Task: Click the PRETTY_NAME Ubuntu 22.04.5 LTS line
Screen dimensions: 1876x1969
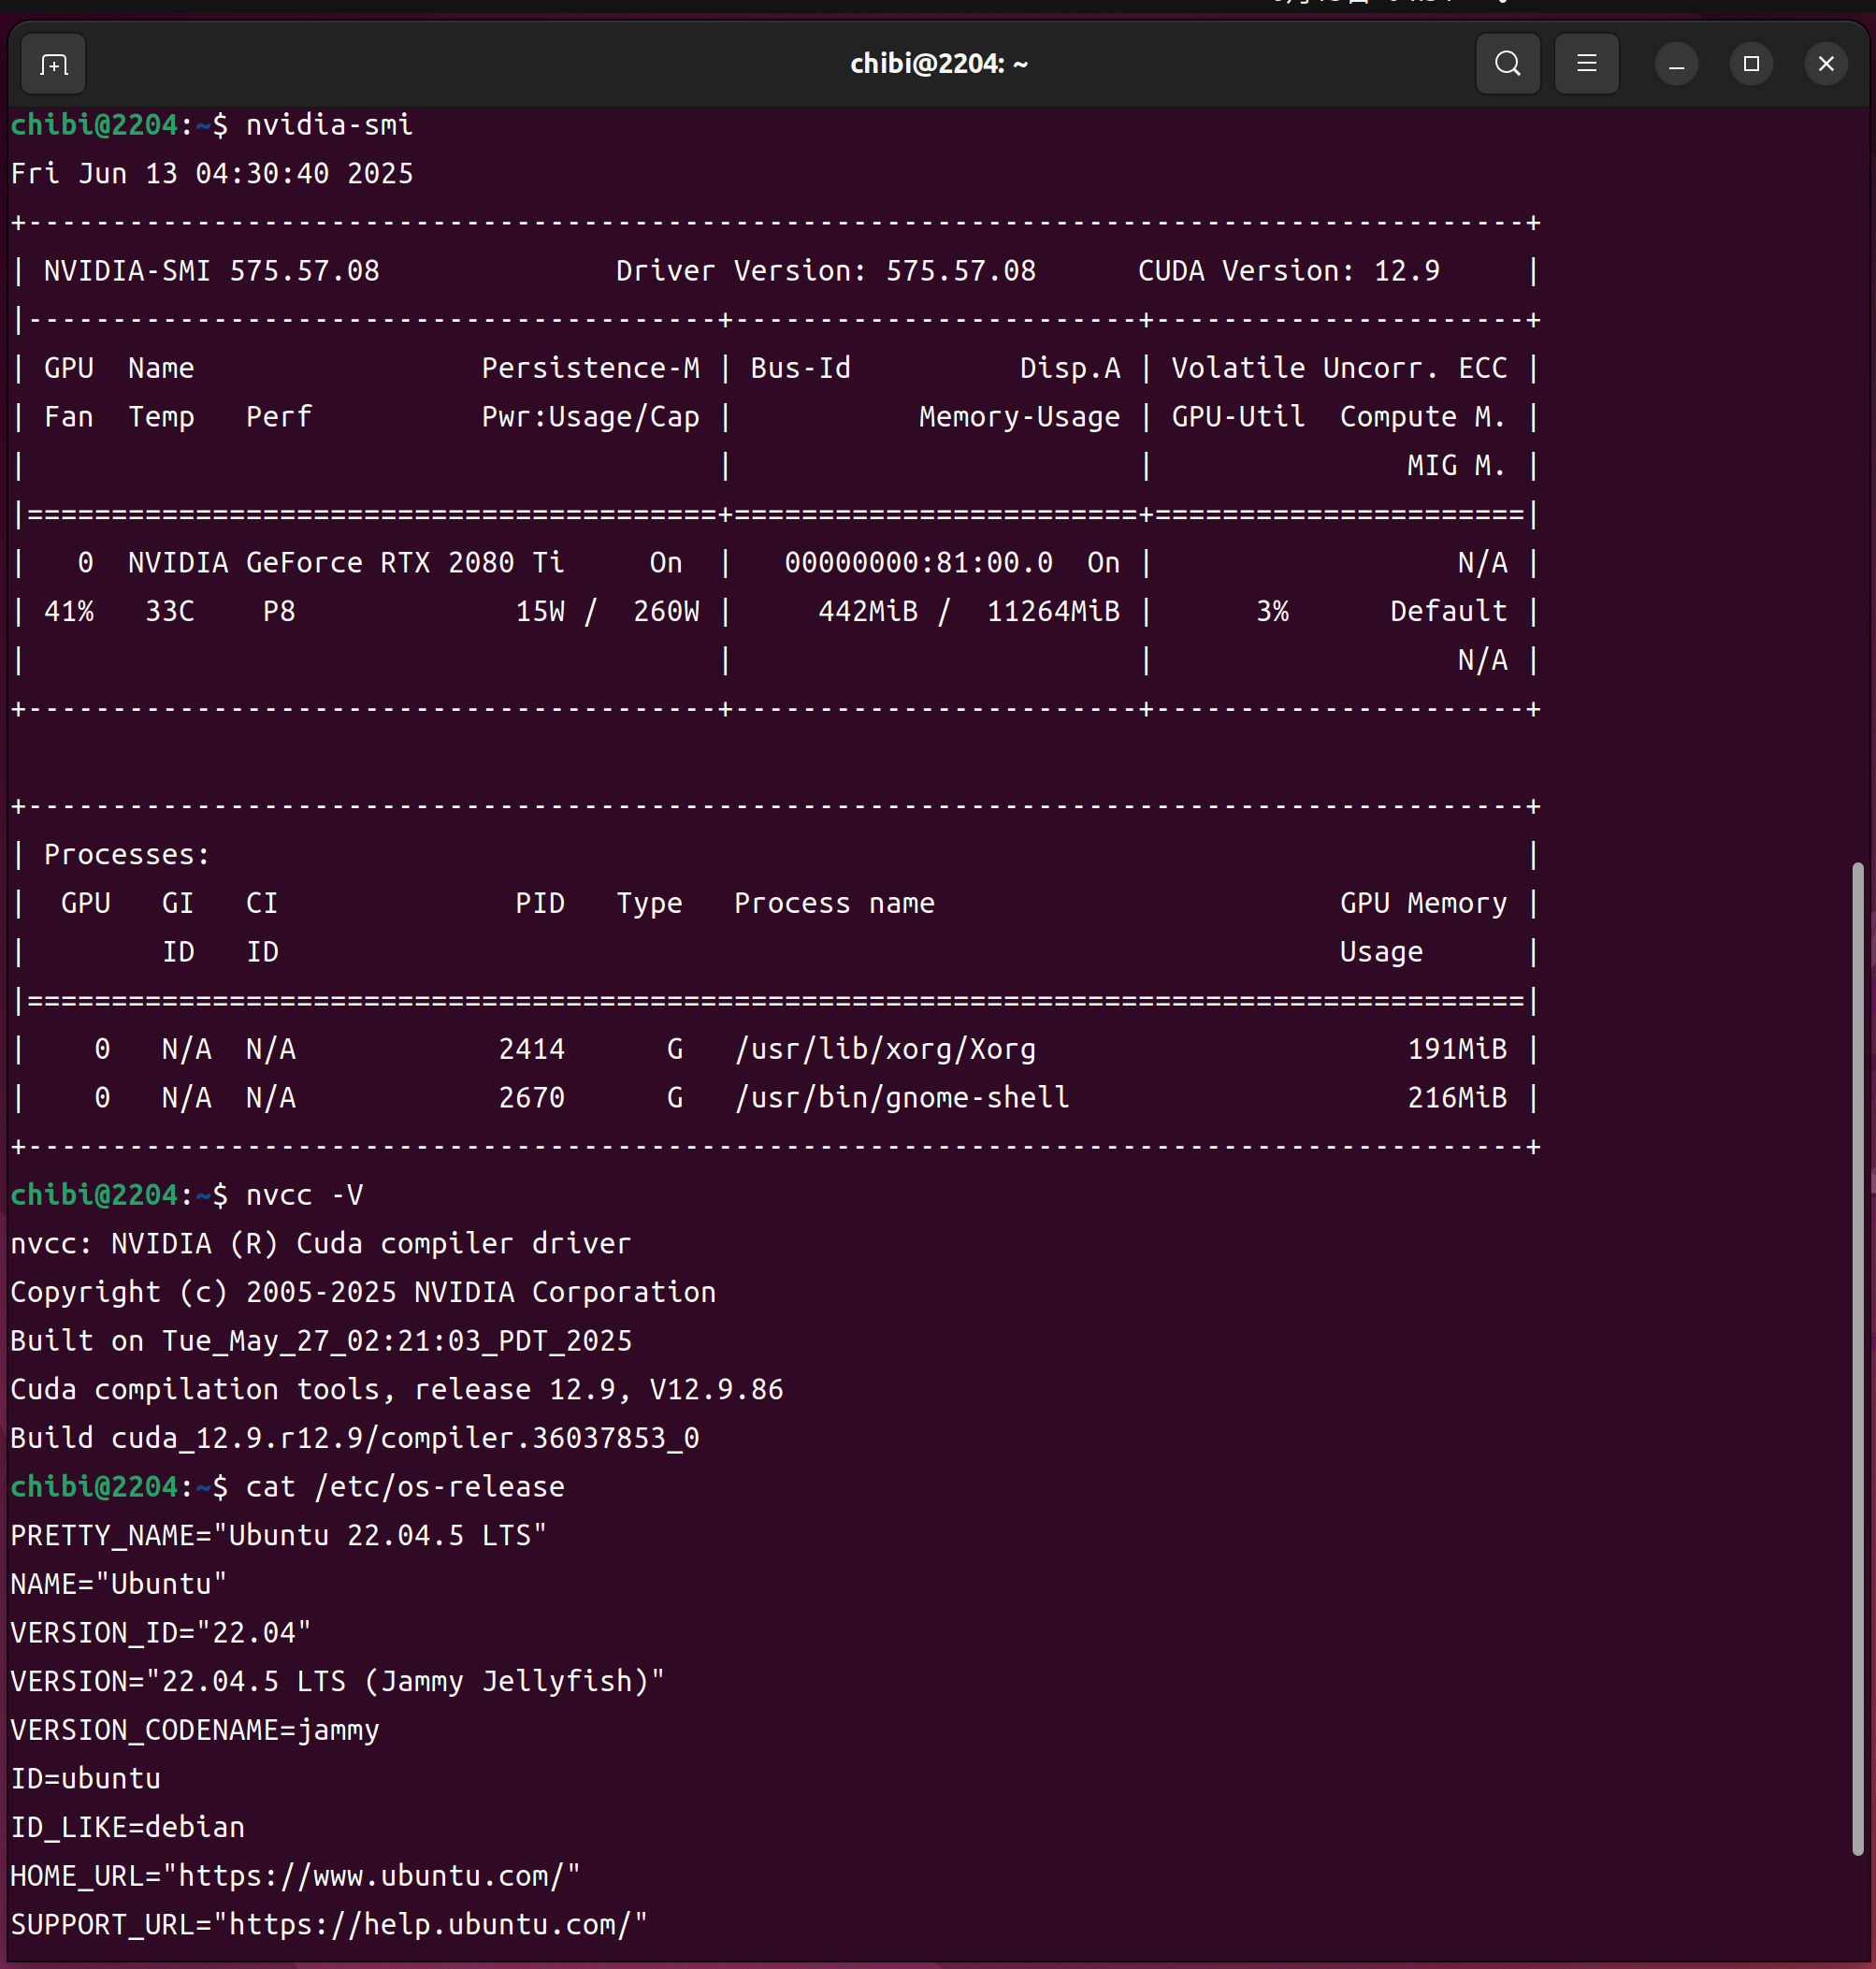Action: click(x=278, y=1535)
